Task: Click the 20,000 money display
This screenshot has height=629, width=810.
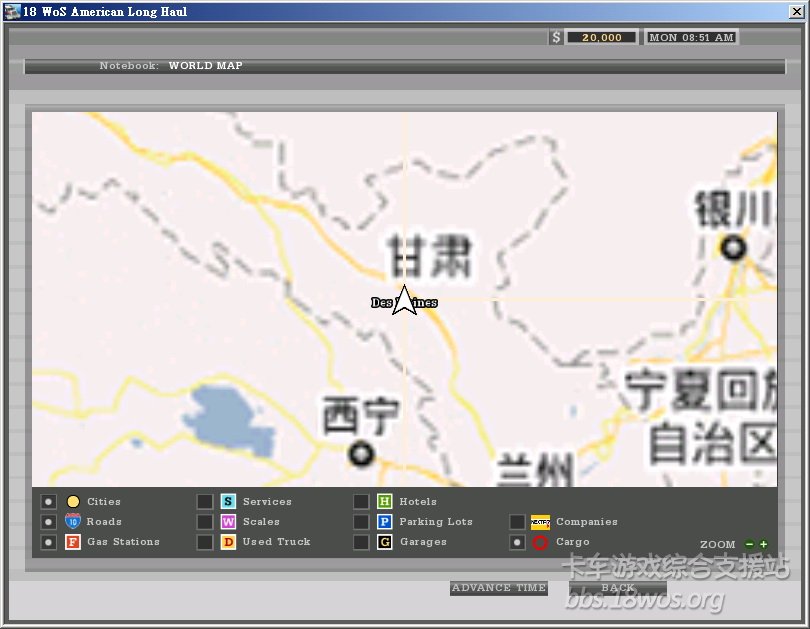Action: (602, 37)
